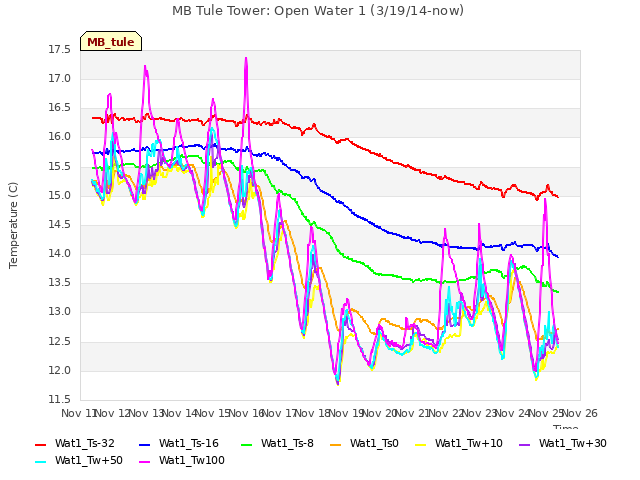The image size is (640, 480).
Task: Click the 15.0 y-axis tick label
Action: 60,196
